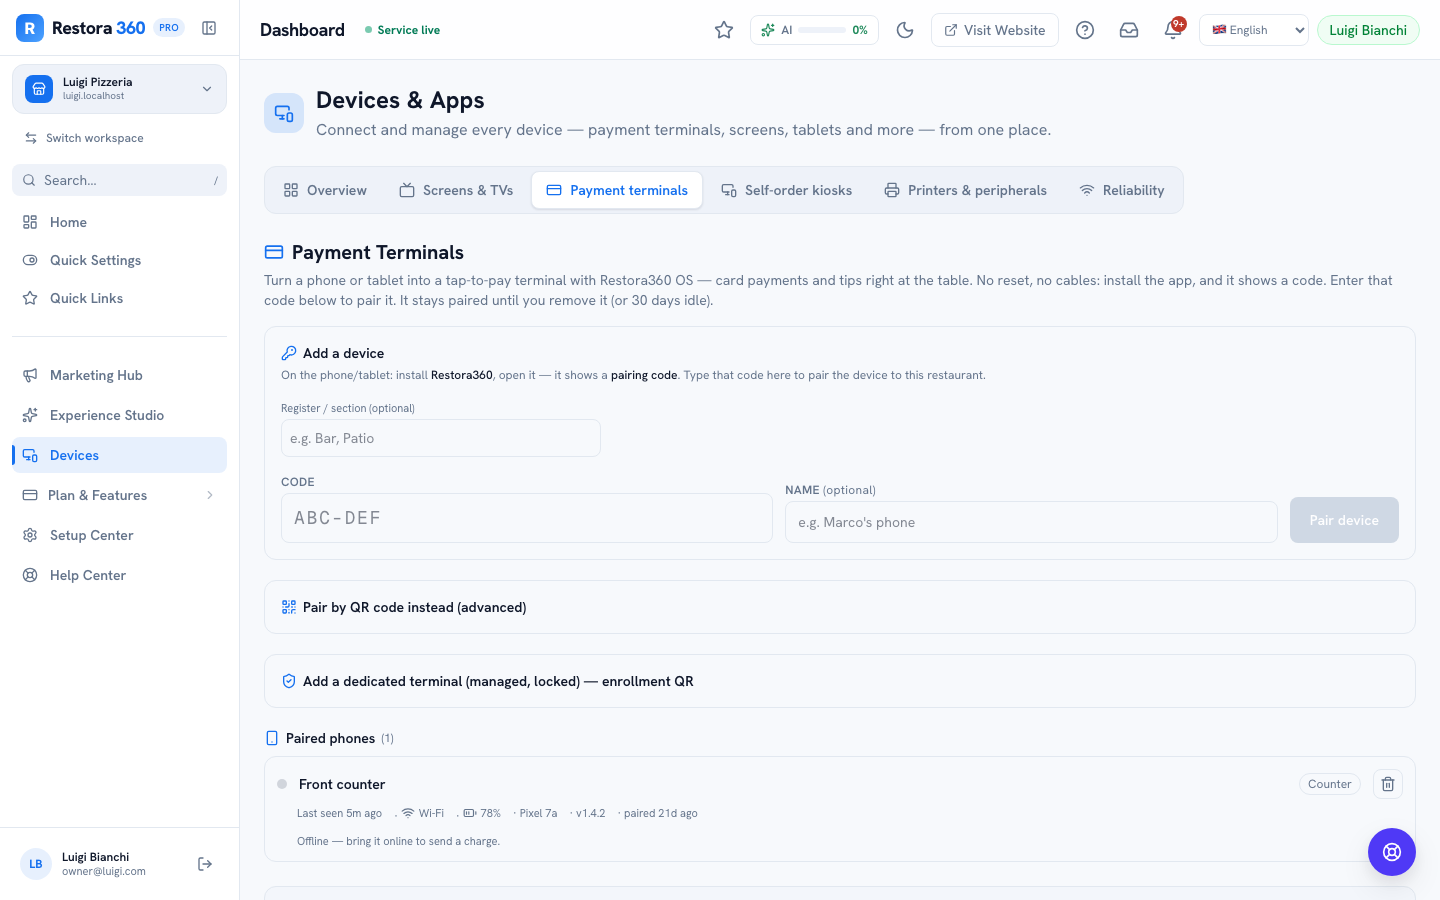Open the English language dropdown

(1254, 30)
